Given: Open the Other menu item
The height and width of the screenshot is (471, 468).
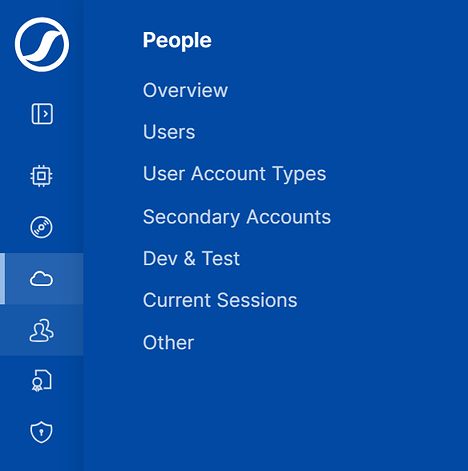Looking at the screenshot, I should (x=168, y=342).
